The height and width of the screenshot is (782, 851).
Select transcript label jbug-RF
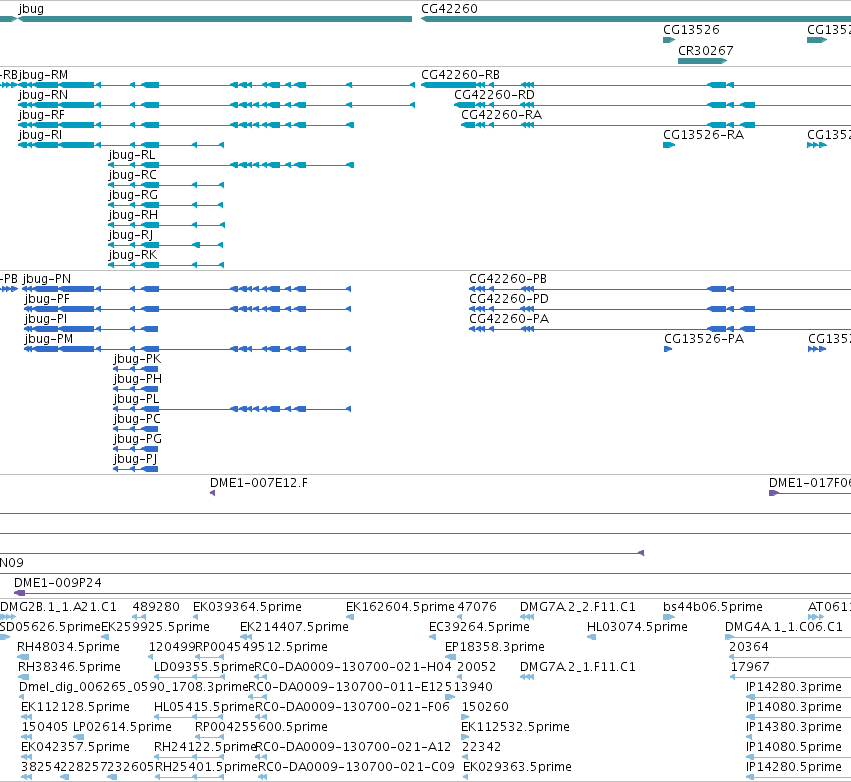[x=41, y=115]
